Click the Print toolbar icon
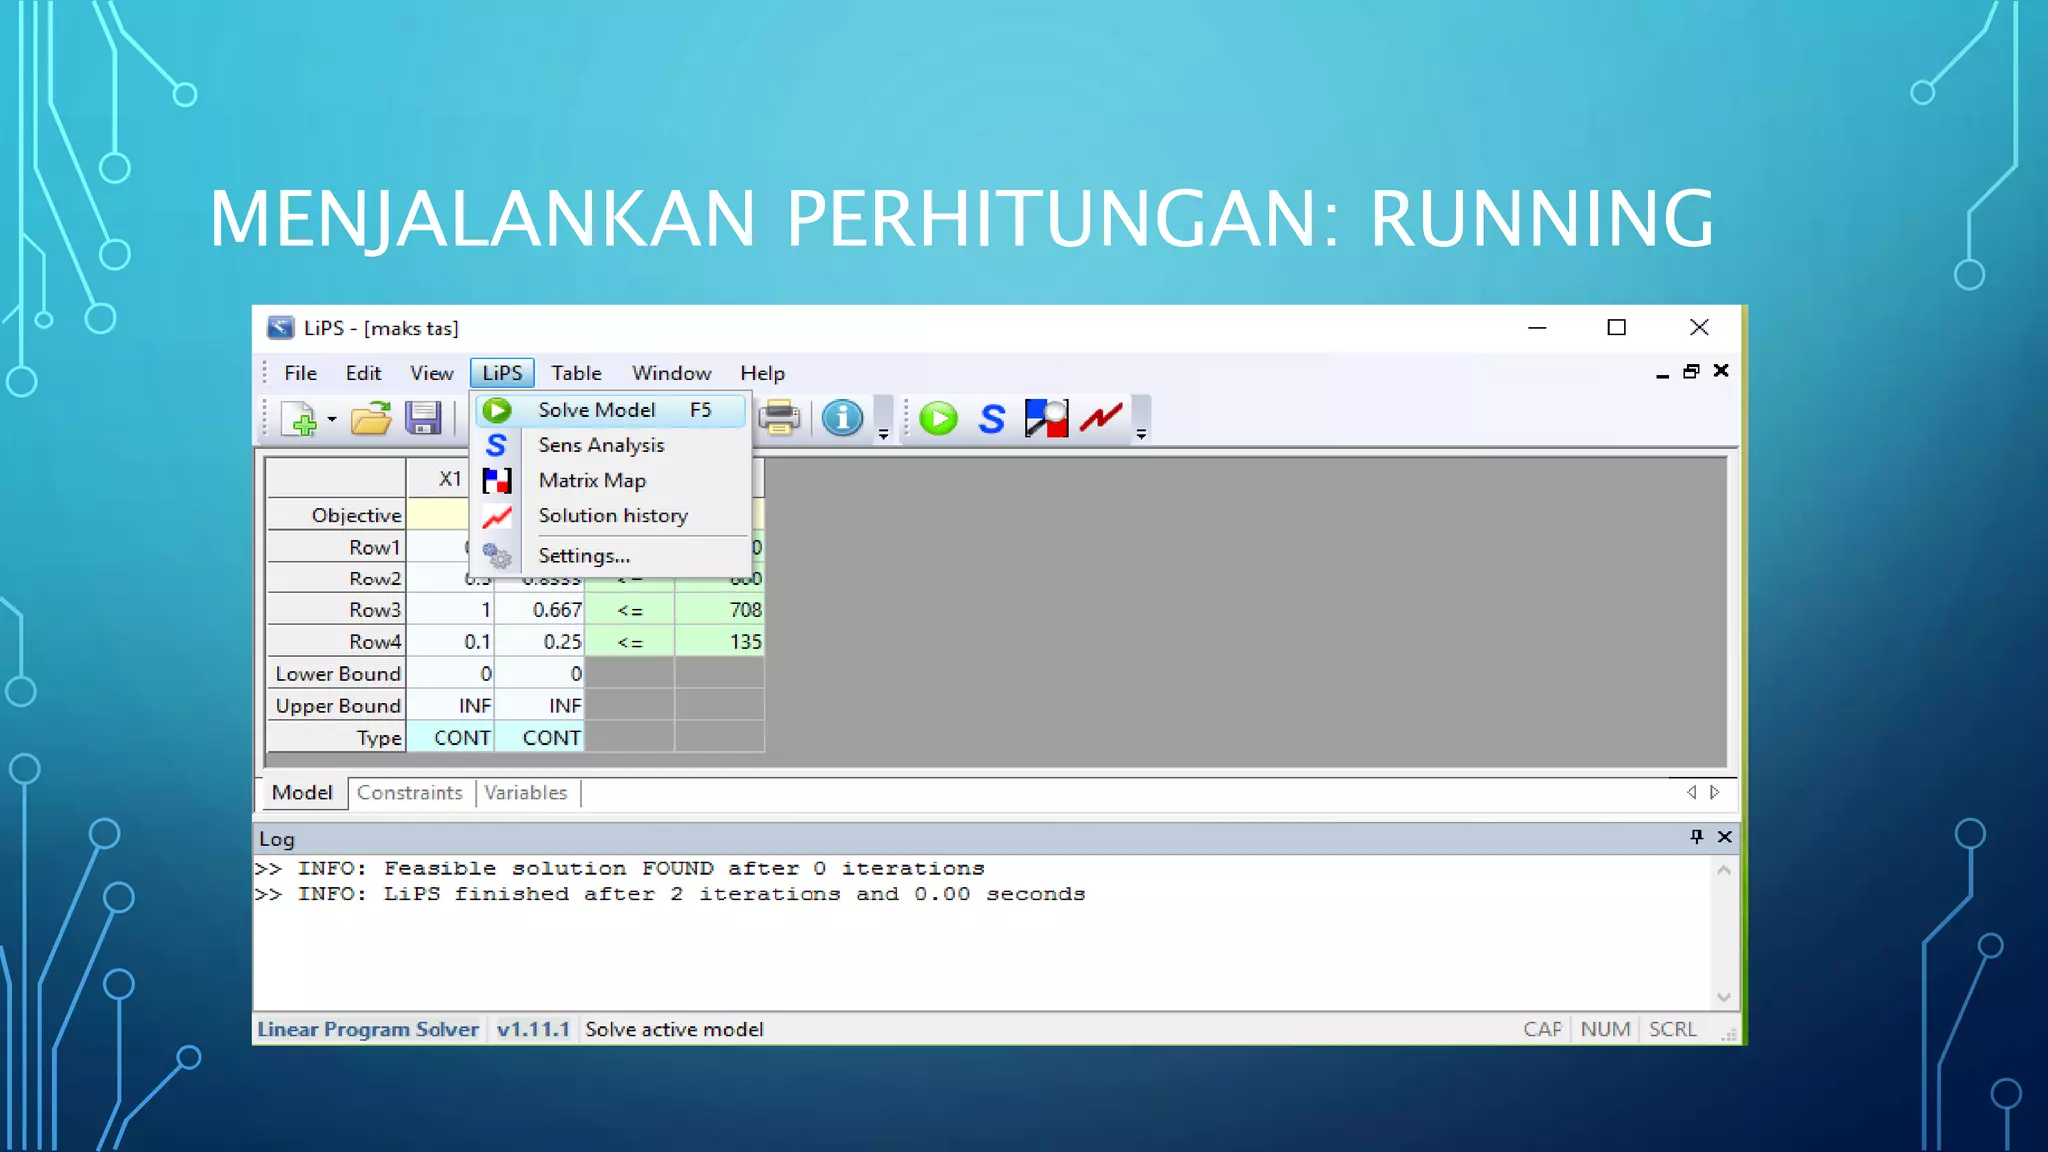 [x=779, y=418]
